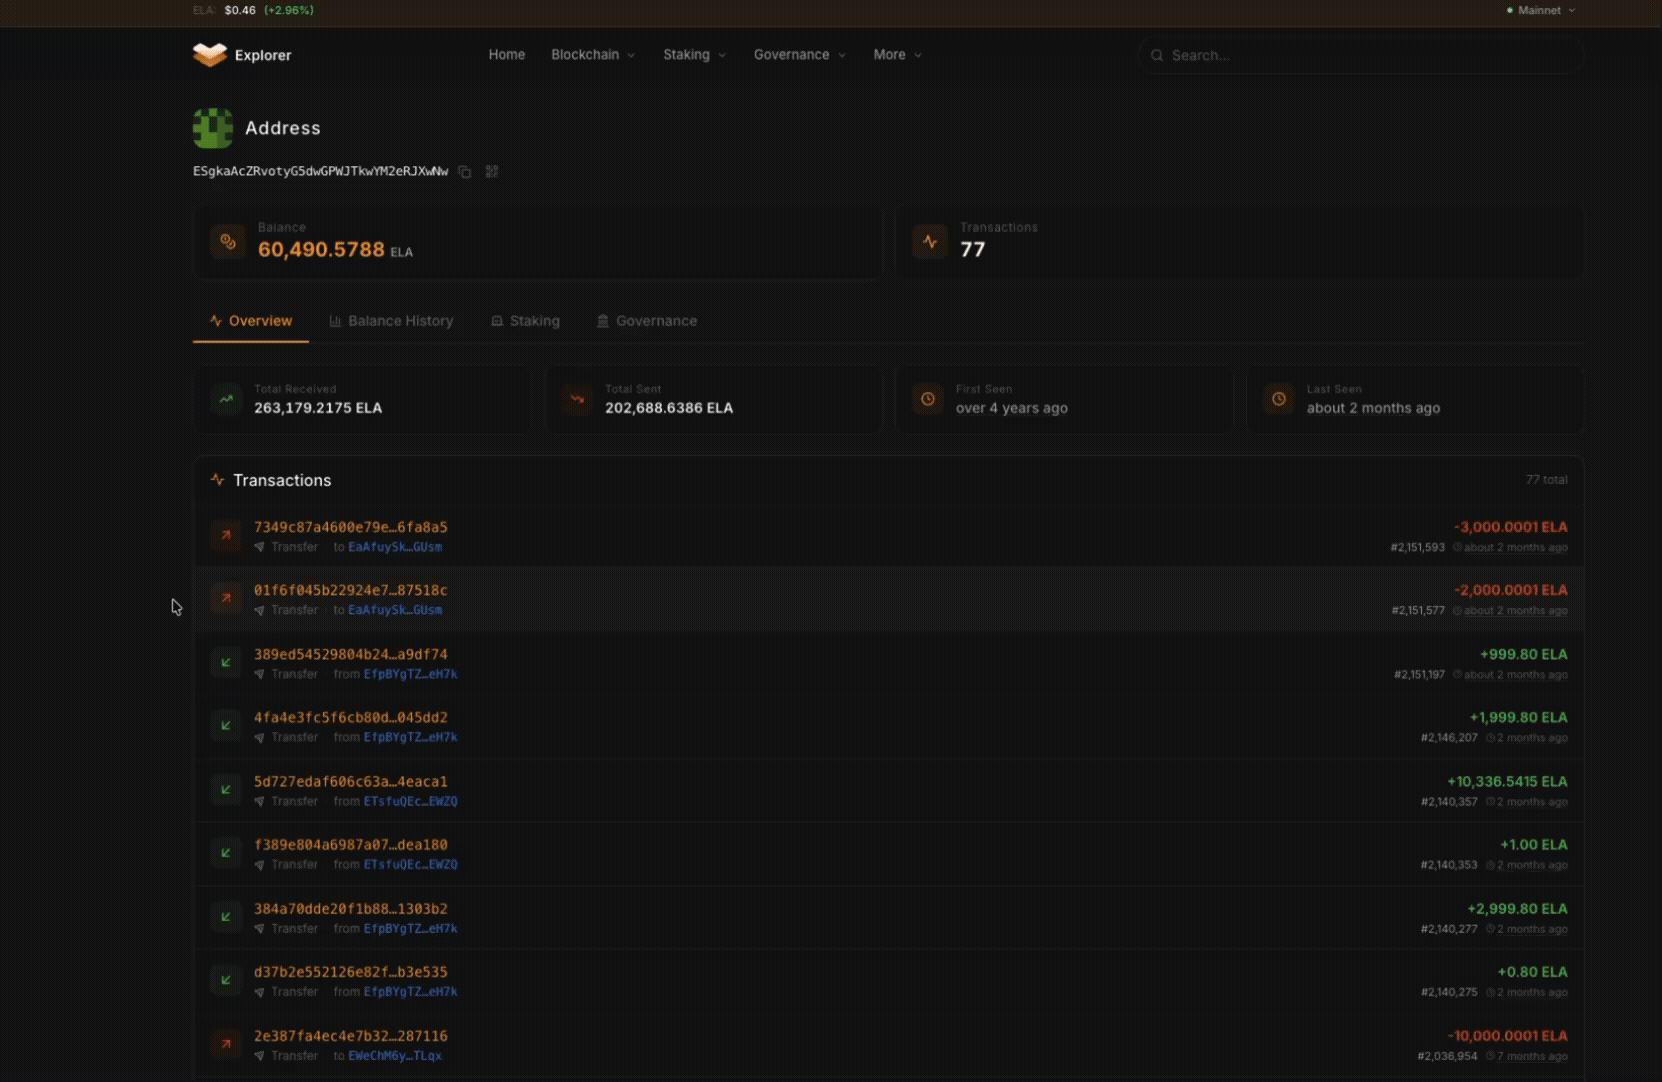
Task: Click the copy address icon
Action: (465, 172)
